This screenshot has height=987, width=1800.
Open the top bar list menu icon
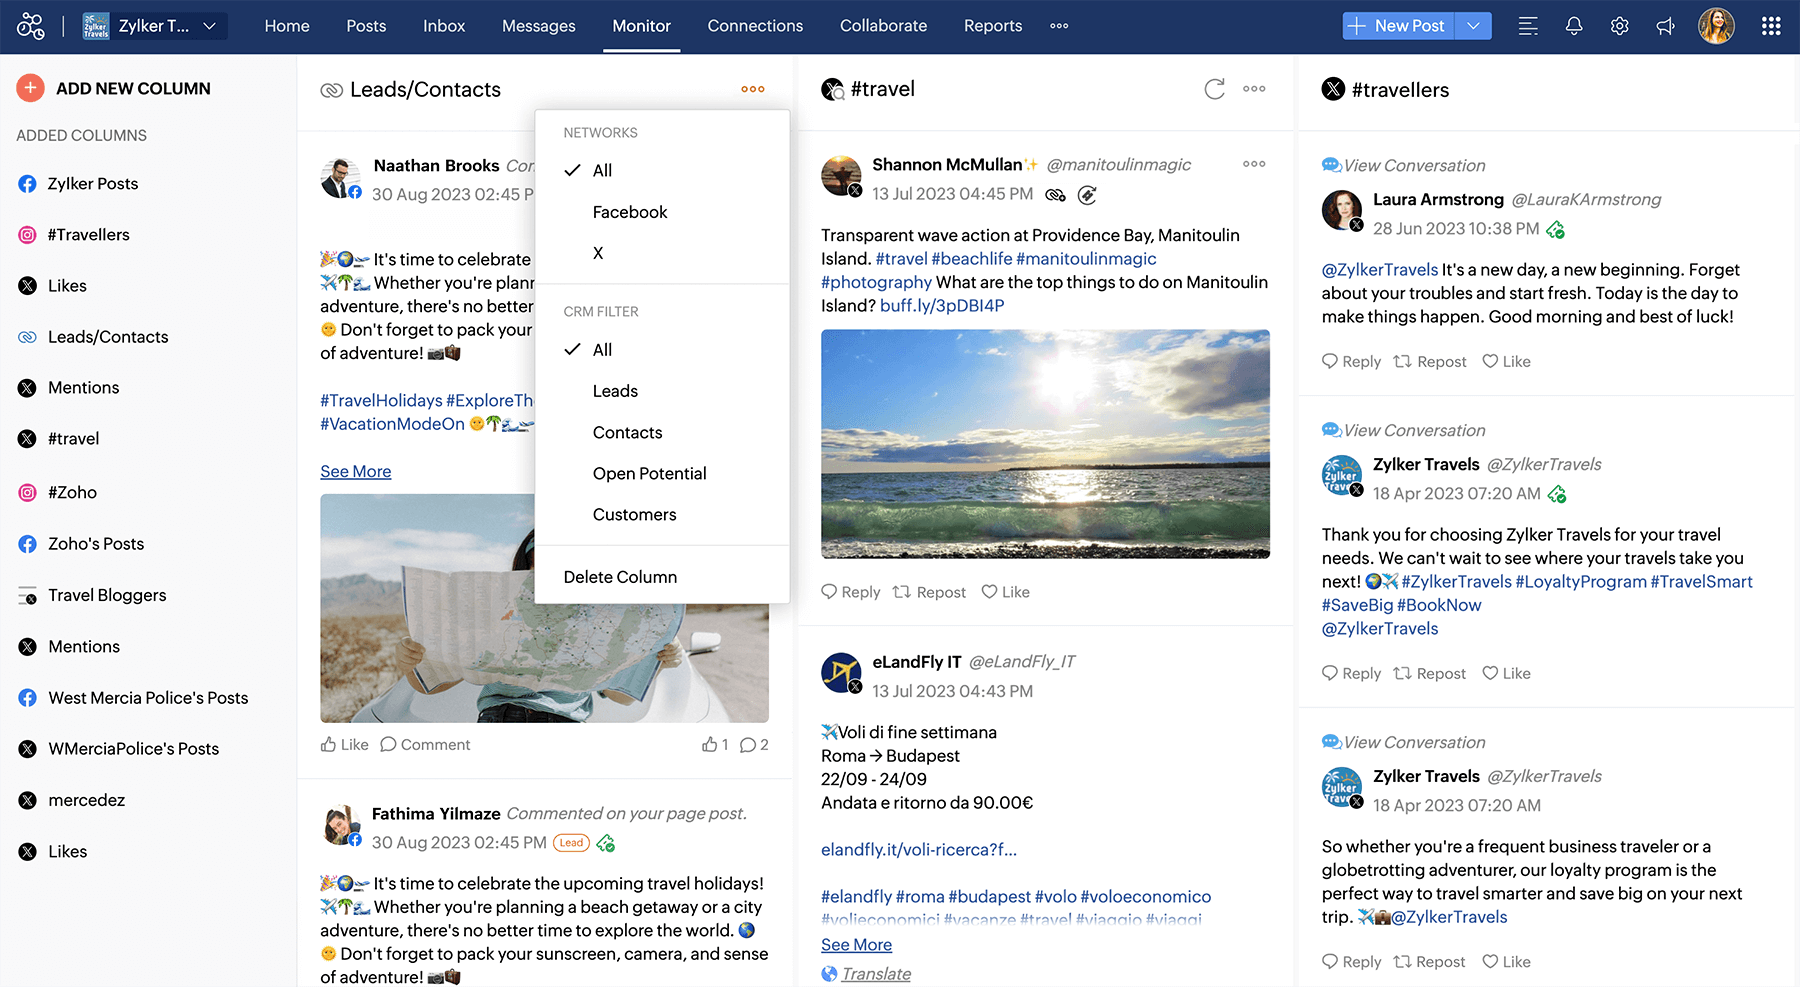pyautogui.click(x=1527, y=26)
